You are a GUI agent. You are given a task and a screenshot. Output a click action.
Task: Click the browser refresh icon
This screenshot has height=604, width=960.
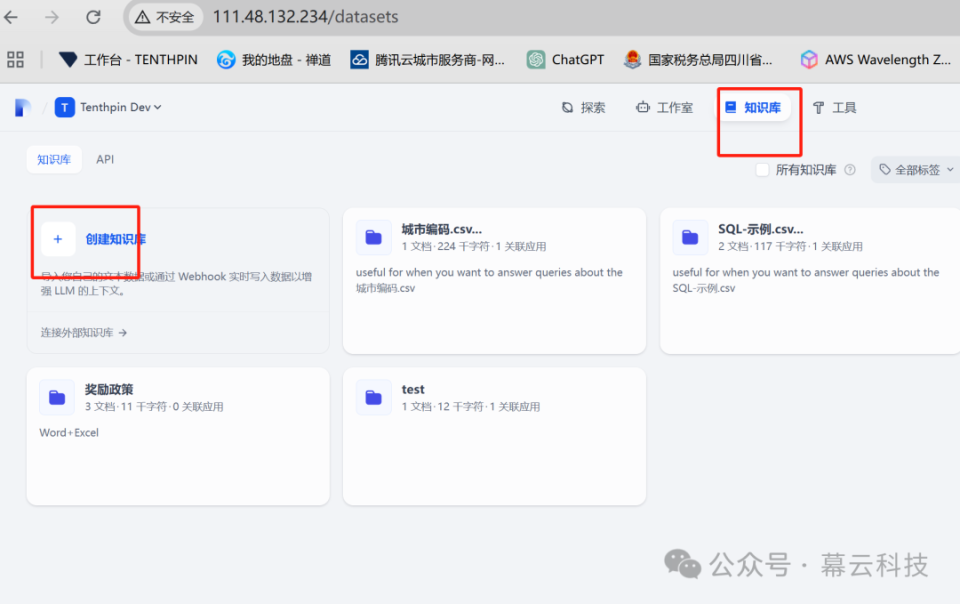pos(93,16)
